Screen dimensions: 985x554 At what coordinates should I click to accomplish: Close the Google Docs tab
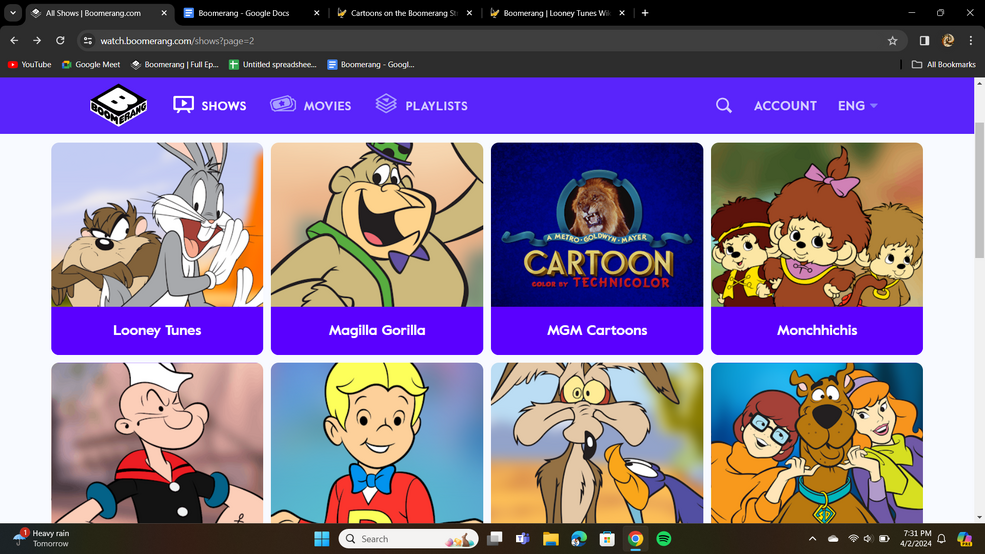coord(317,13)
